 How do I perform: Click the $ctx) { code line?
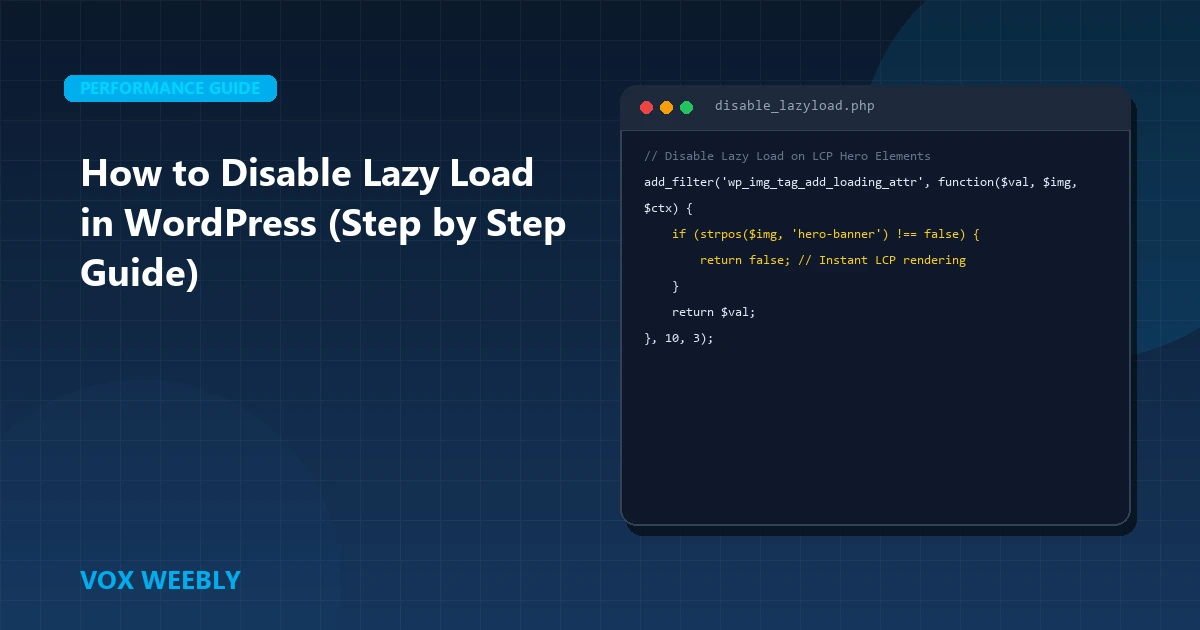click(x=668, y=209)
